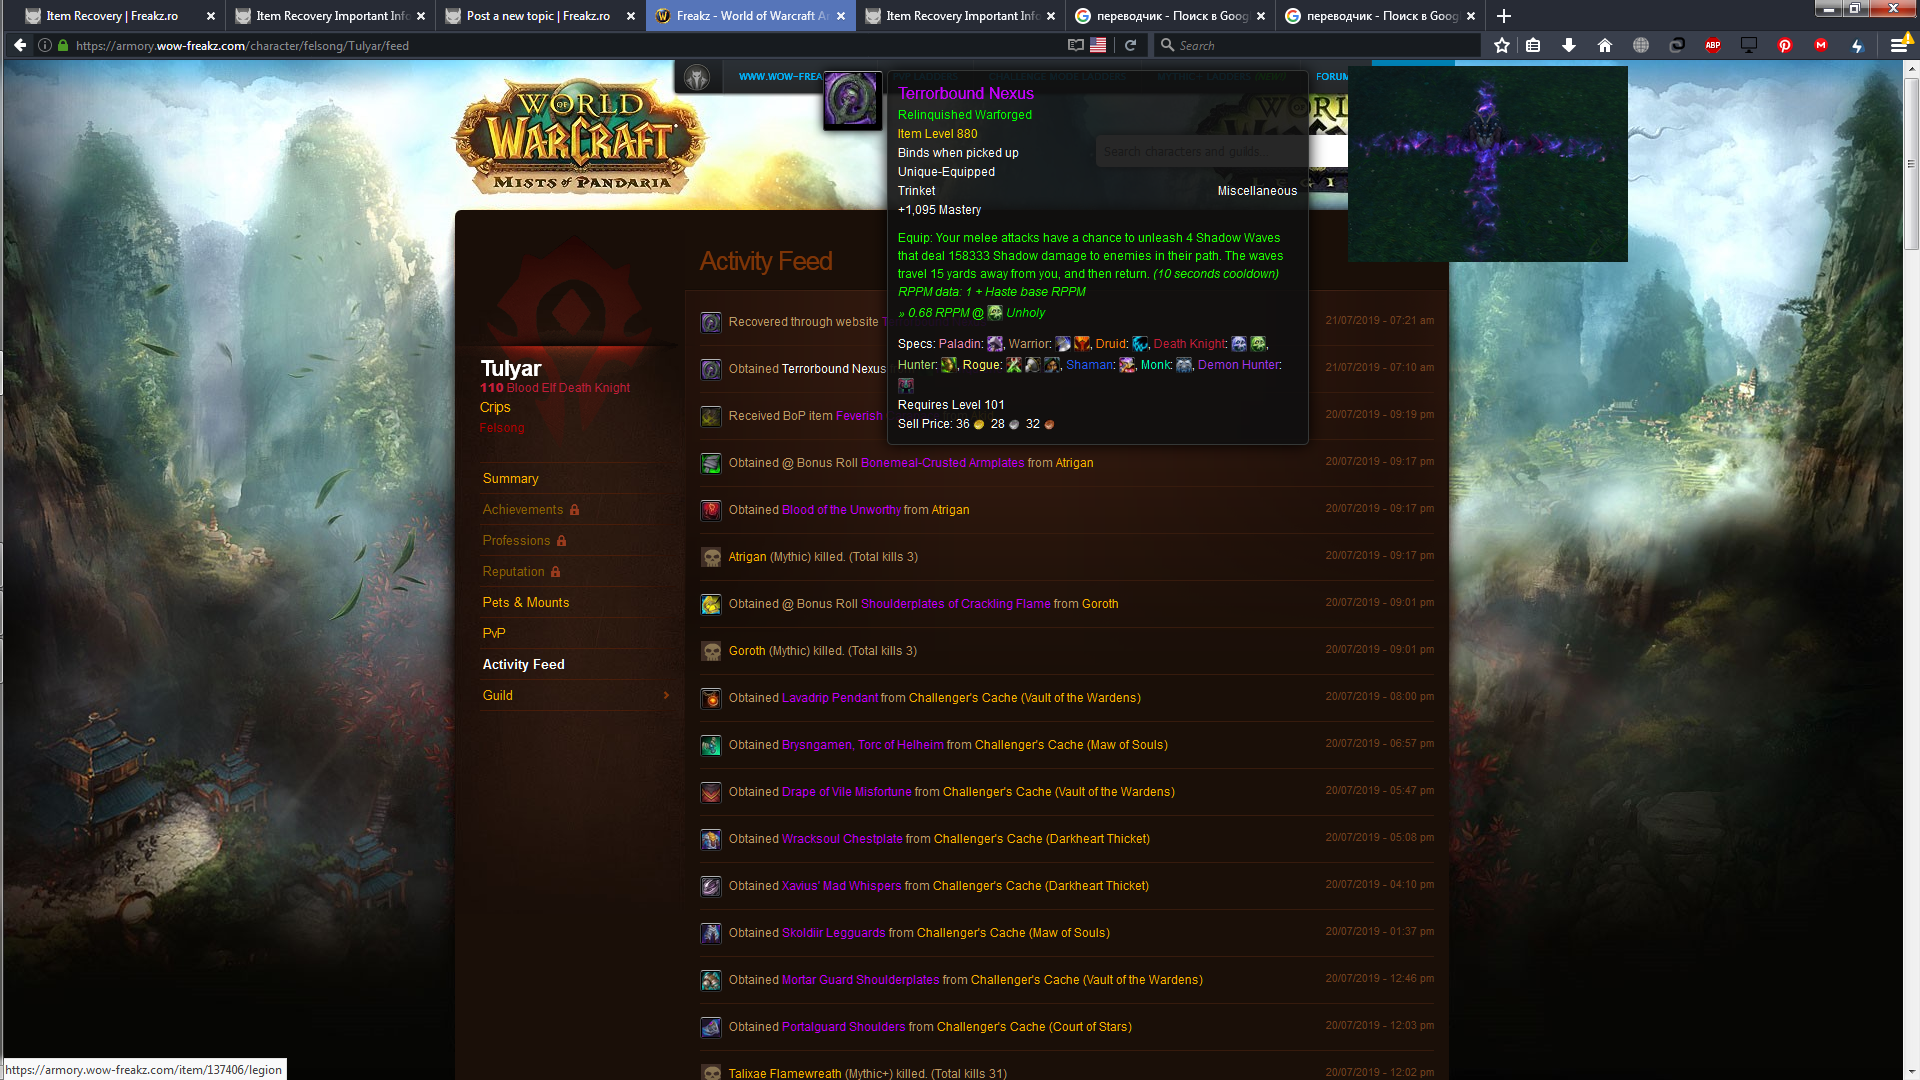
Task: Click skull icon beside Goroth killed entry
Action: [x=711, y=651]
